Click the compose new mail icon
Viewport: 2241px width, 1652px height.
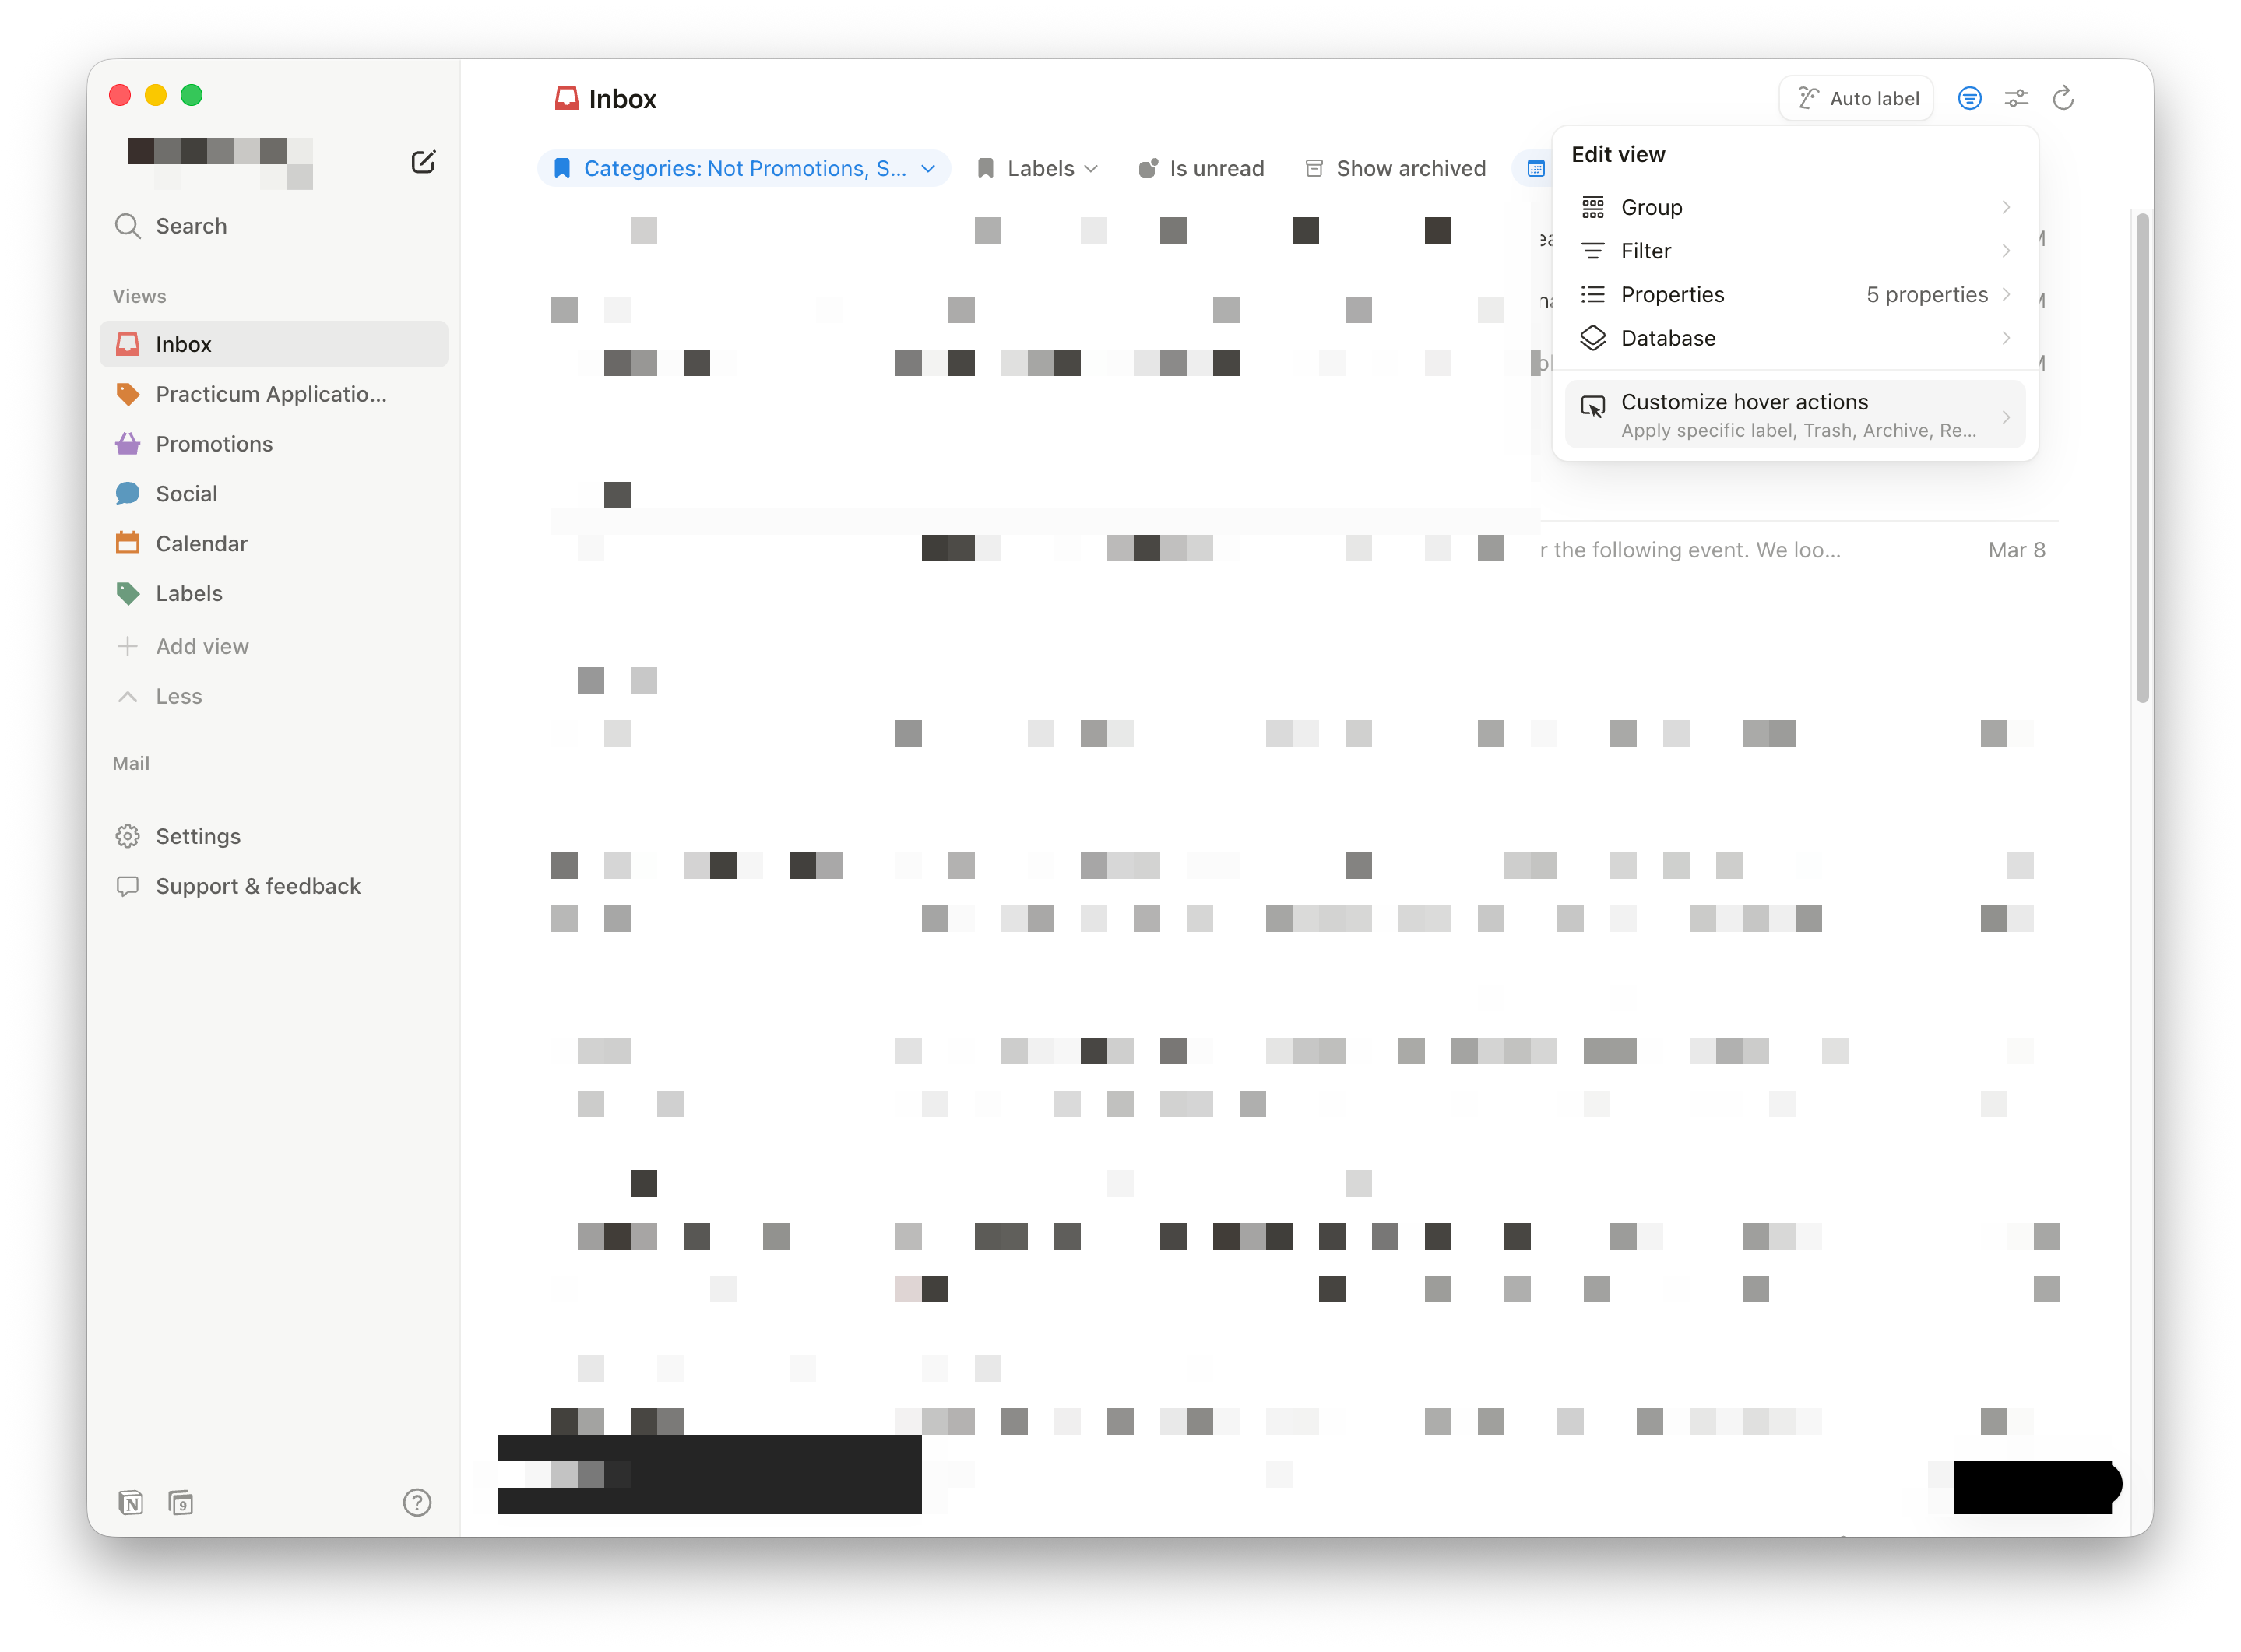pyautogui.click(x=423, y=162)
